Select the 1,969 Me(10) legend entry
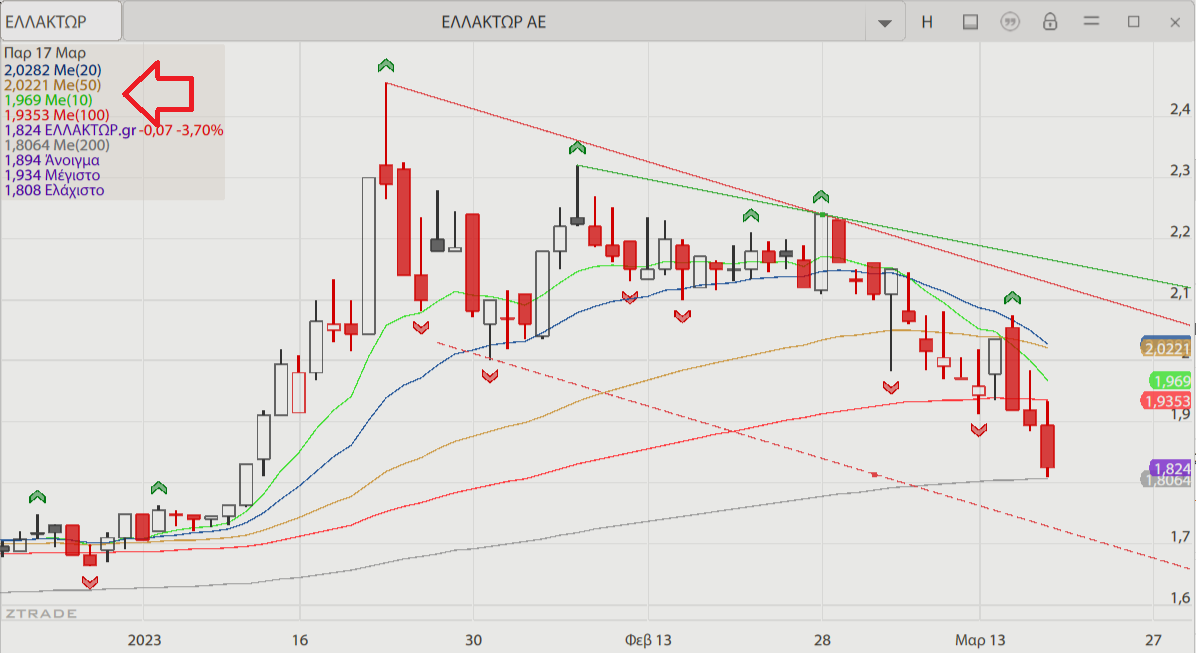The image size is (1196, 653). (48, 100)
